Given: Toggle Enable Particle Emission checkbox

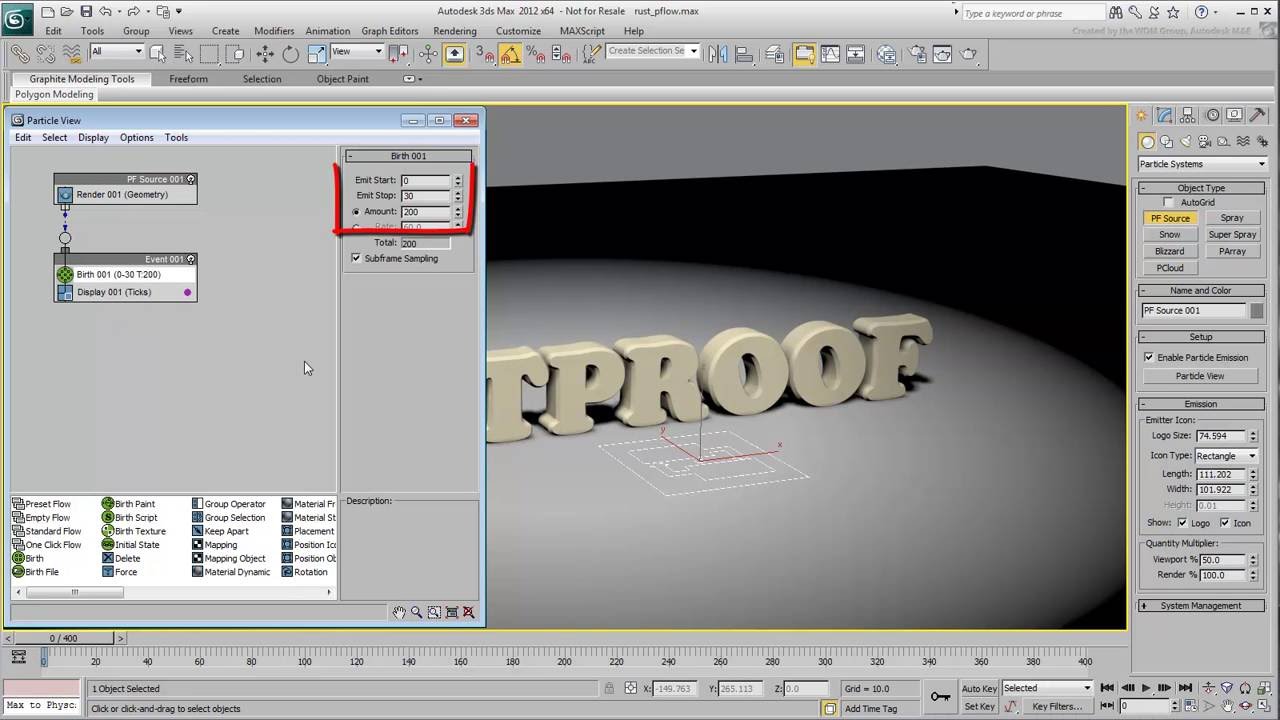Looking at the screenshot, I should click(1149, 357).
